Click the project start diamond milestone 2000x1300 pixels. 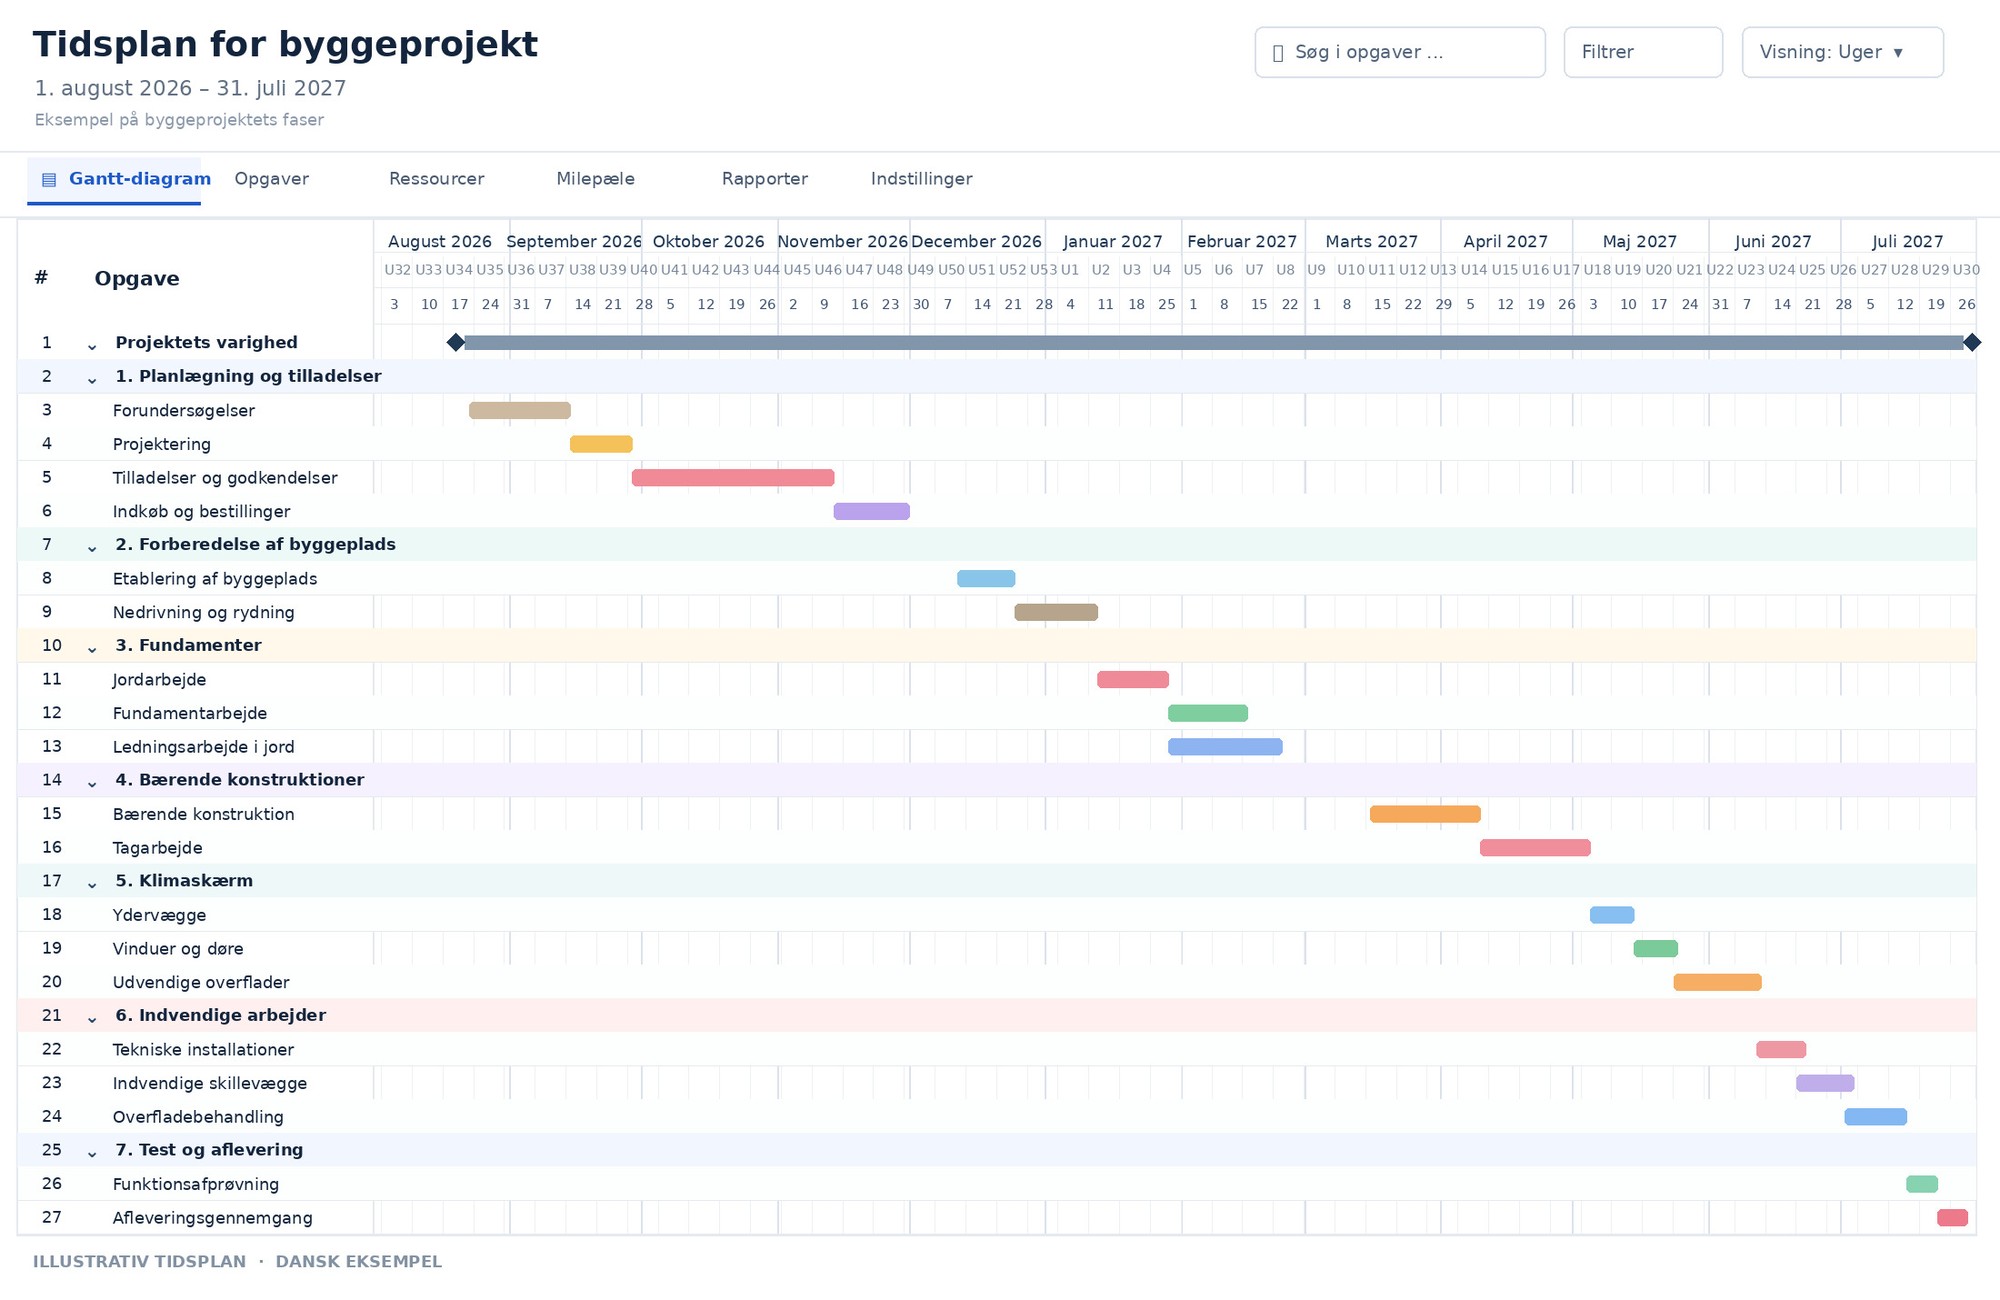tap(456, 343)
